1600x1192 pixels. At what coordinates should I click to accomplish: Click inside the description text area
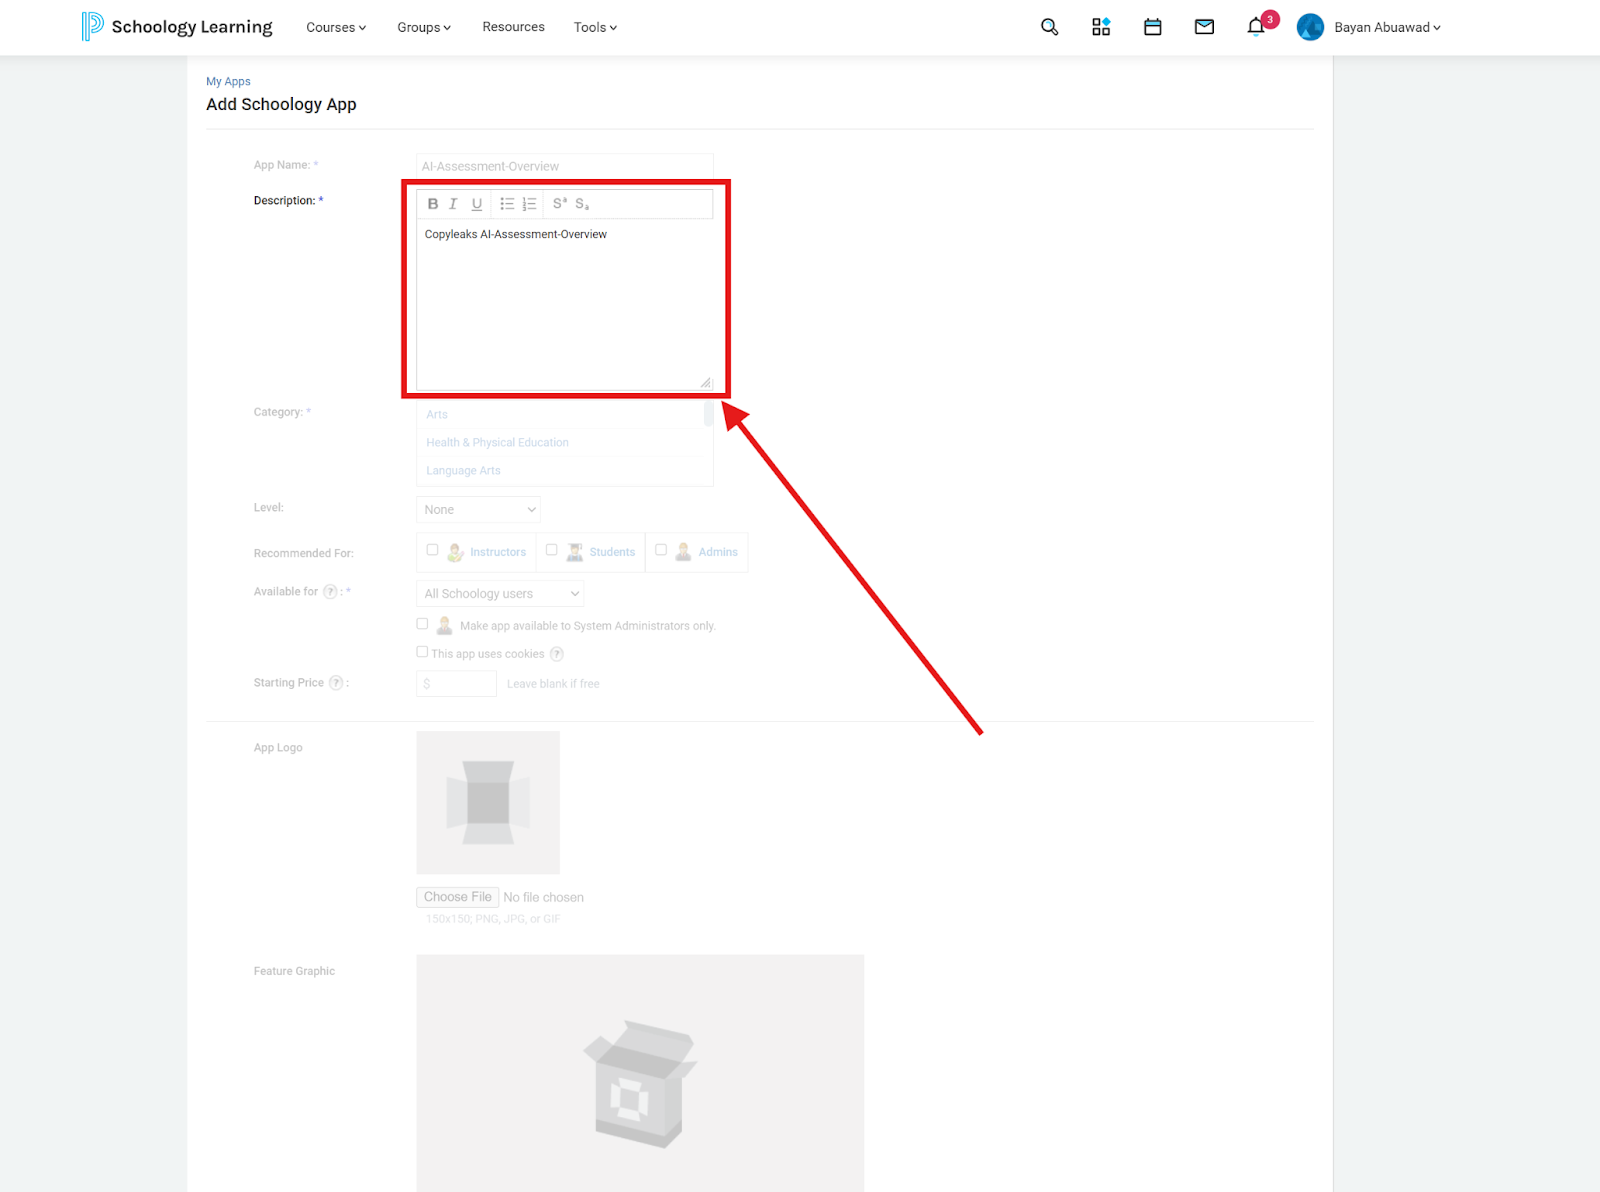tap(565, 304)
